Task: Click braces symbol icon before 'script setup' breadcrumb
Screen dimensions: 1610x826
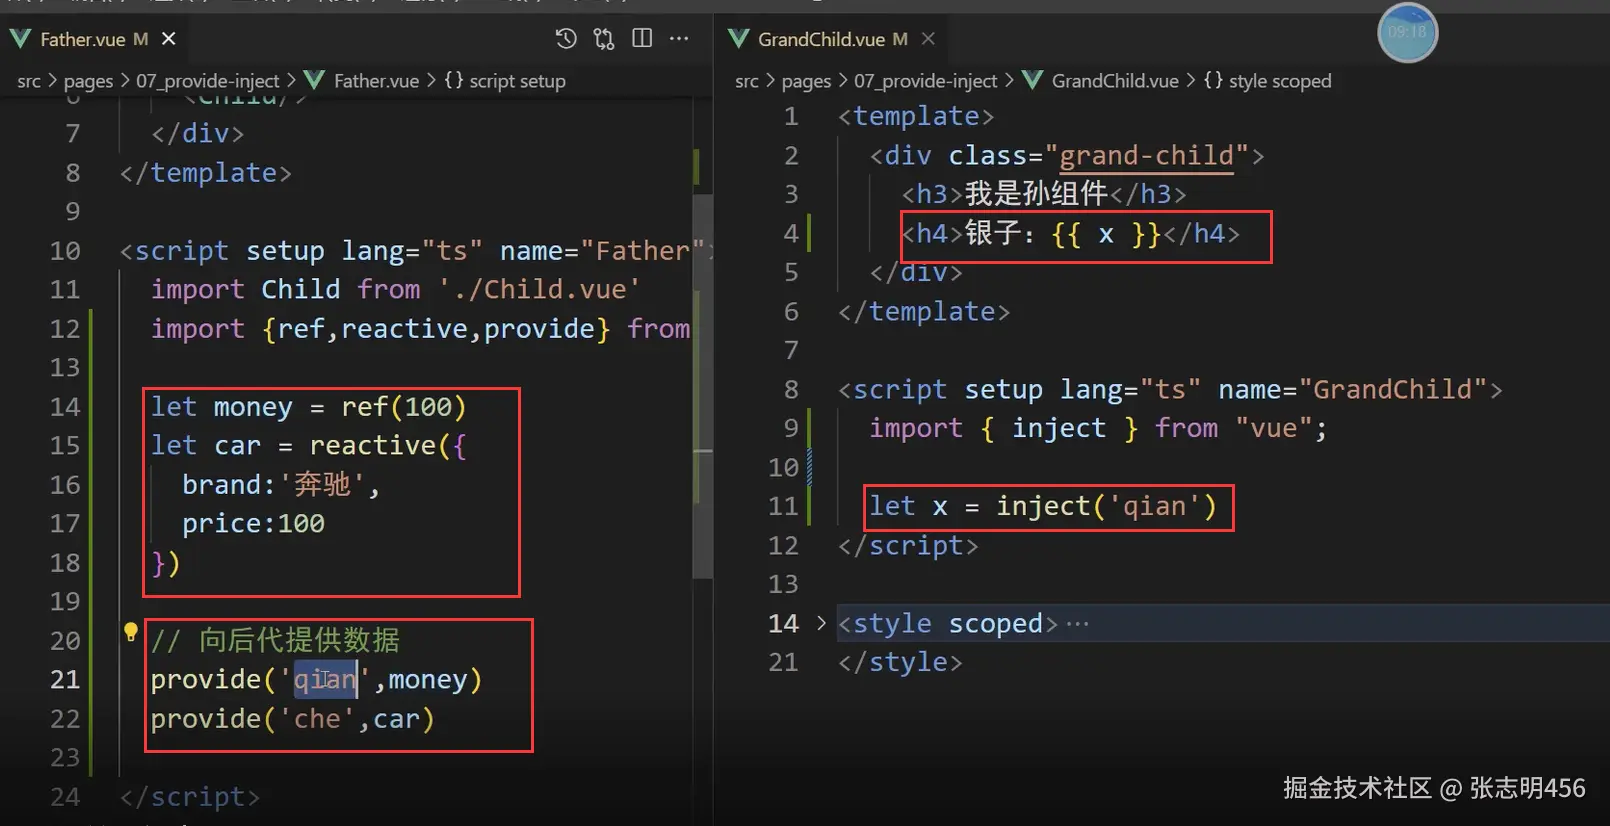Action: (x=454, y=80)
